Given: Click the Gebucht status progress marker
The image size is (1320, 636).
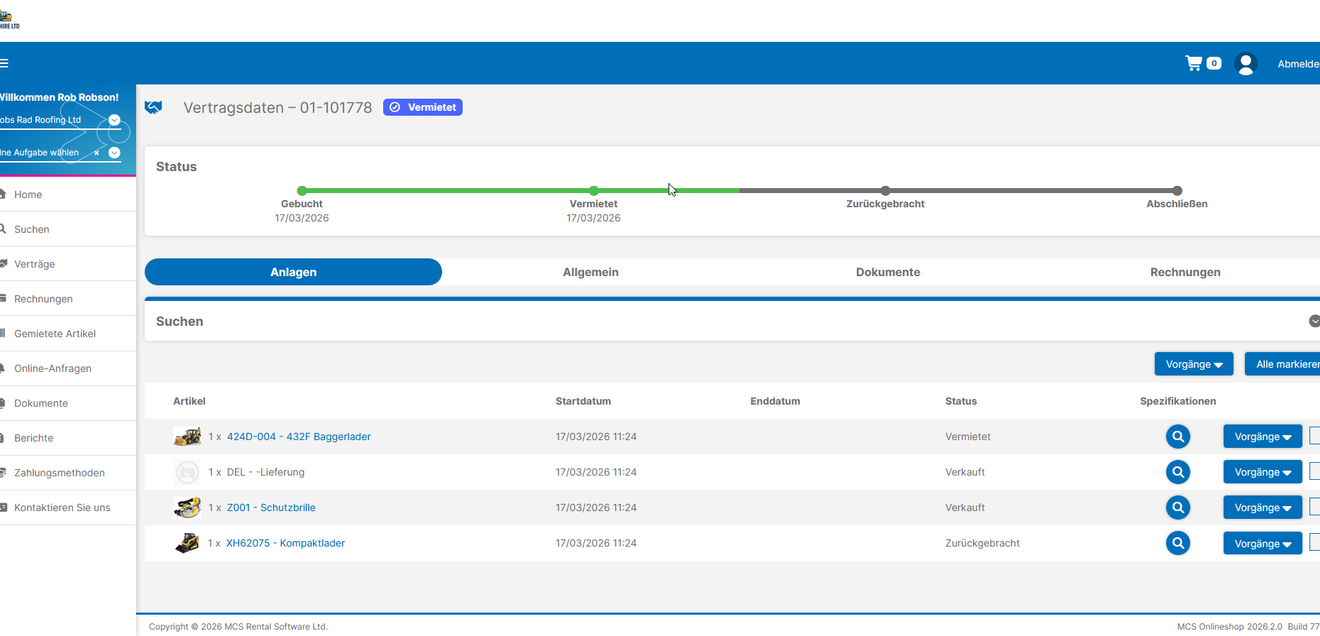Looking at the screenshot, I should tap(302, 191).
